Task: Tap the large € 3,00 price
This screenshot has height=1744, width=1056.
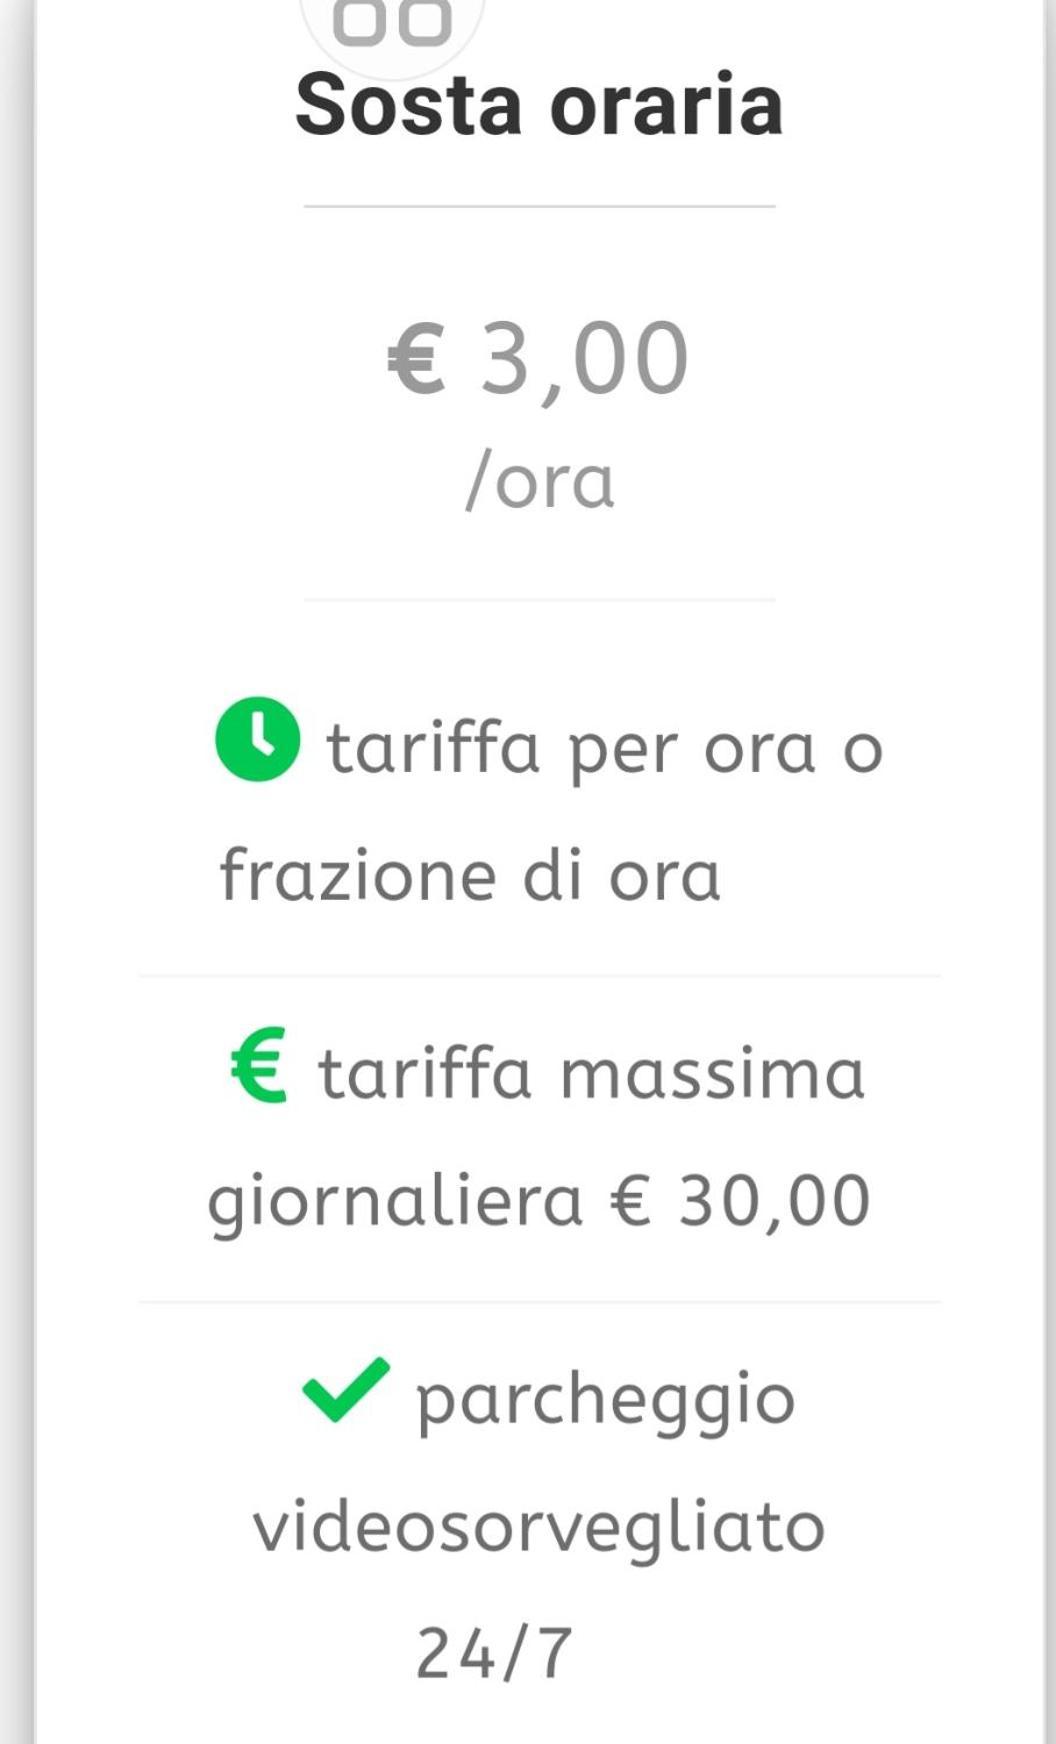Action: tap(539, 358)
